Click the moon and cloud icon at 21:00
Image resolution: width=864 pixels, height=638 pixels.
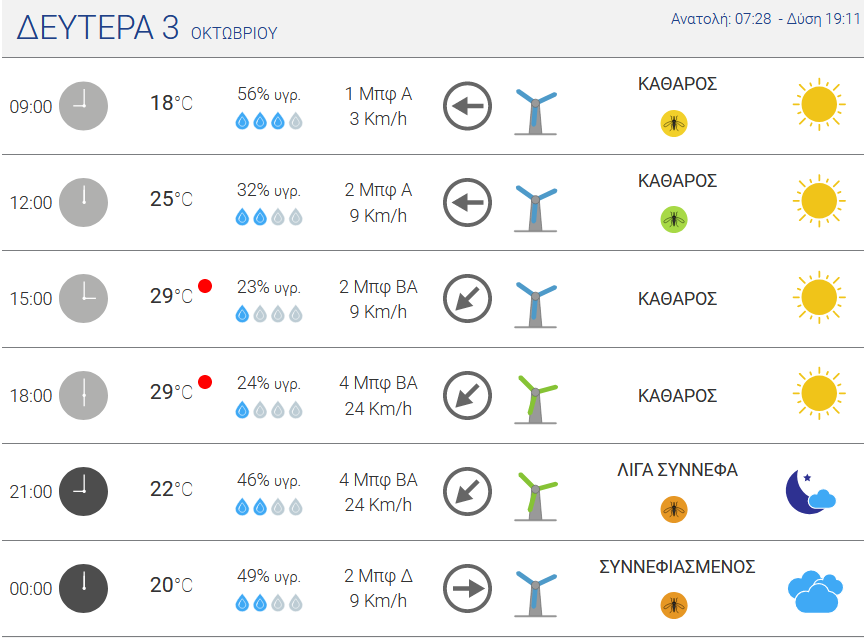(x=811, y=491)
